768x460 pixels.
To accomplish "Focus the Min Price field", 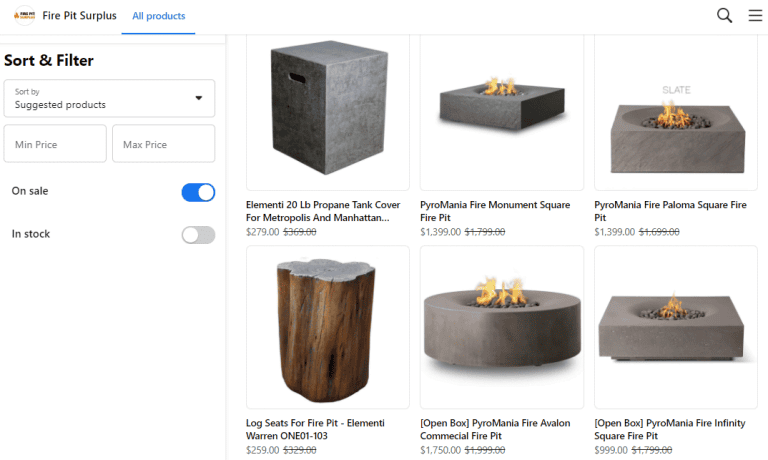I will tap(55, 144).
